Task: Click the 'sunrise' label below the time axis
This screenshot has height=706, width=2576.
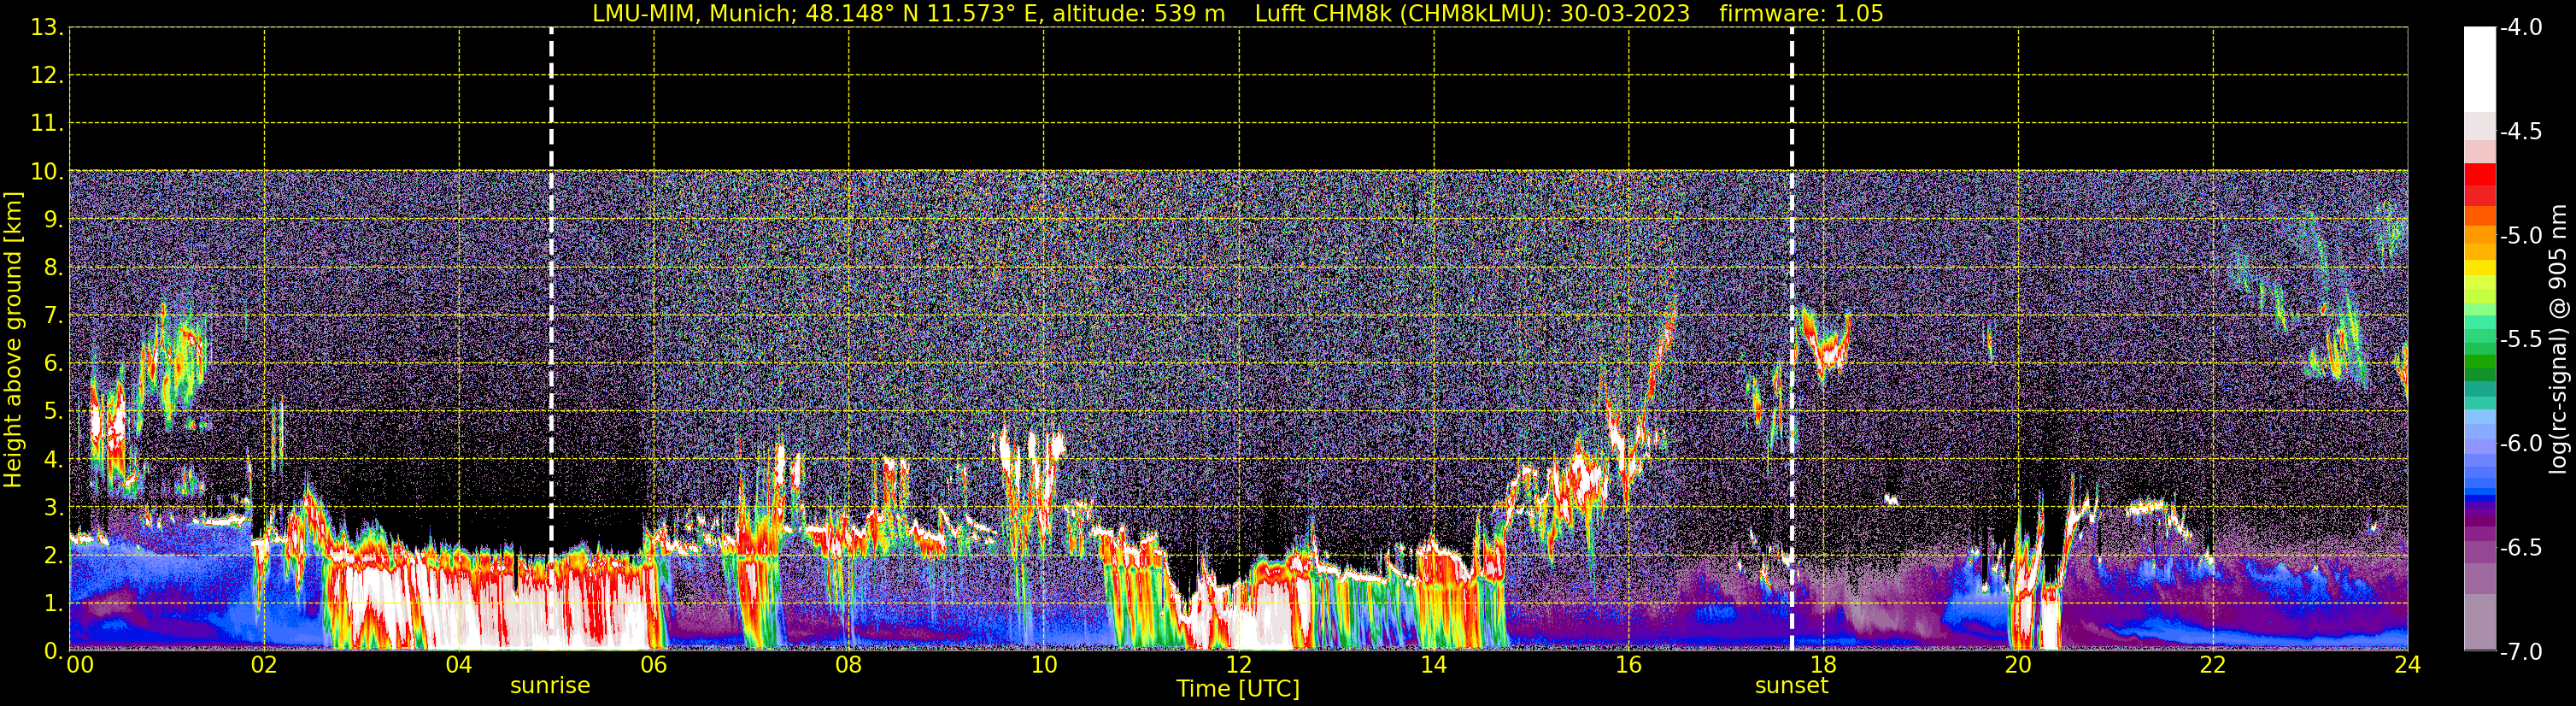Action: (x=550, y=686)
